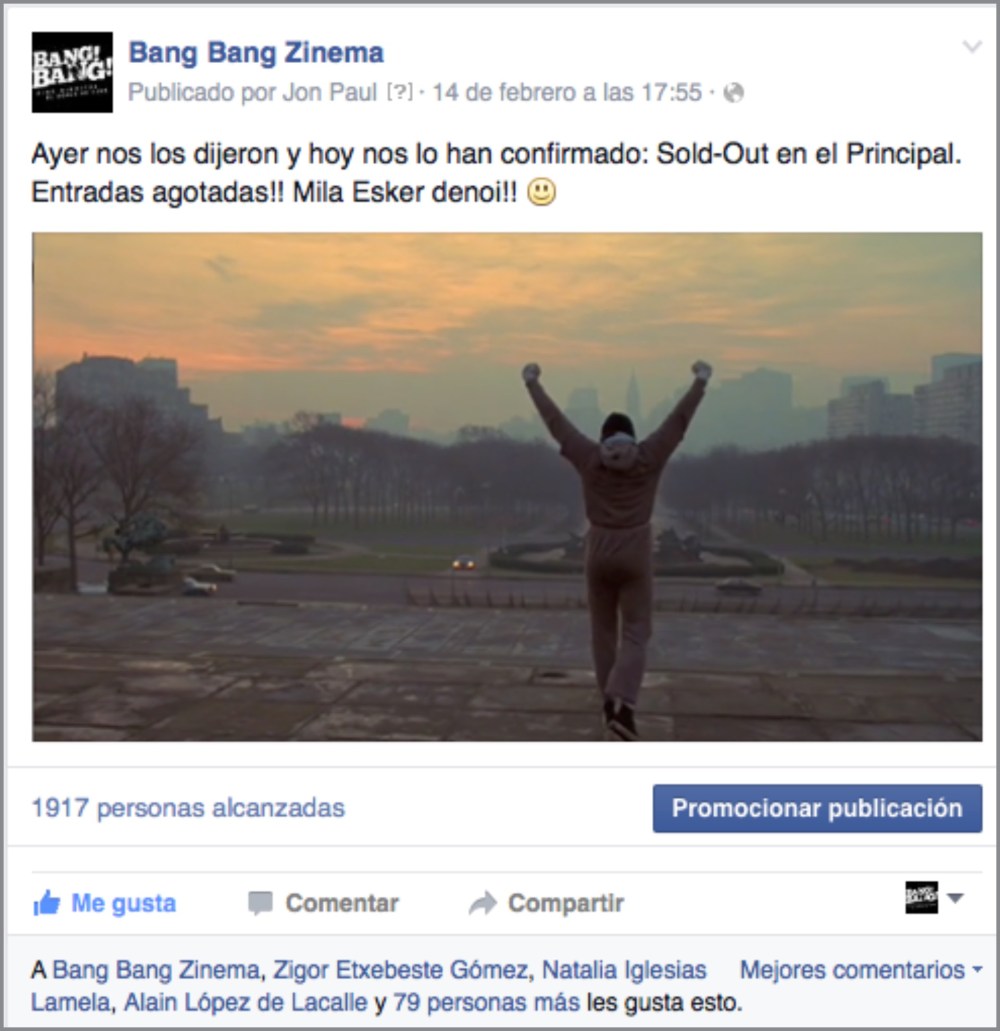Click the [?] help marker beside Jon Paul

point(400,92)
